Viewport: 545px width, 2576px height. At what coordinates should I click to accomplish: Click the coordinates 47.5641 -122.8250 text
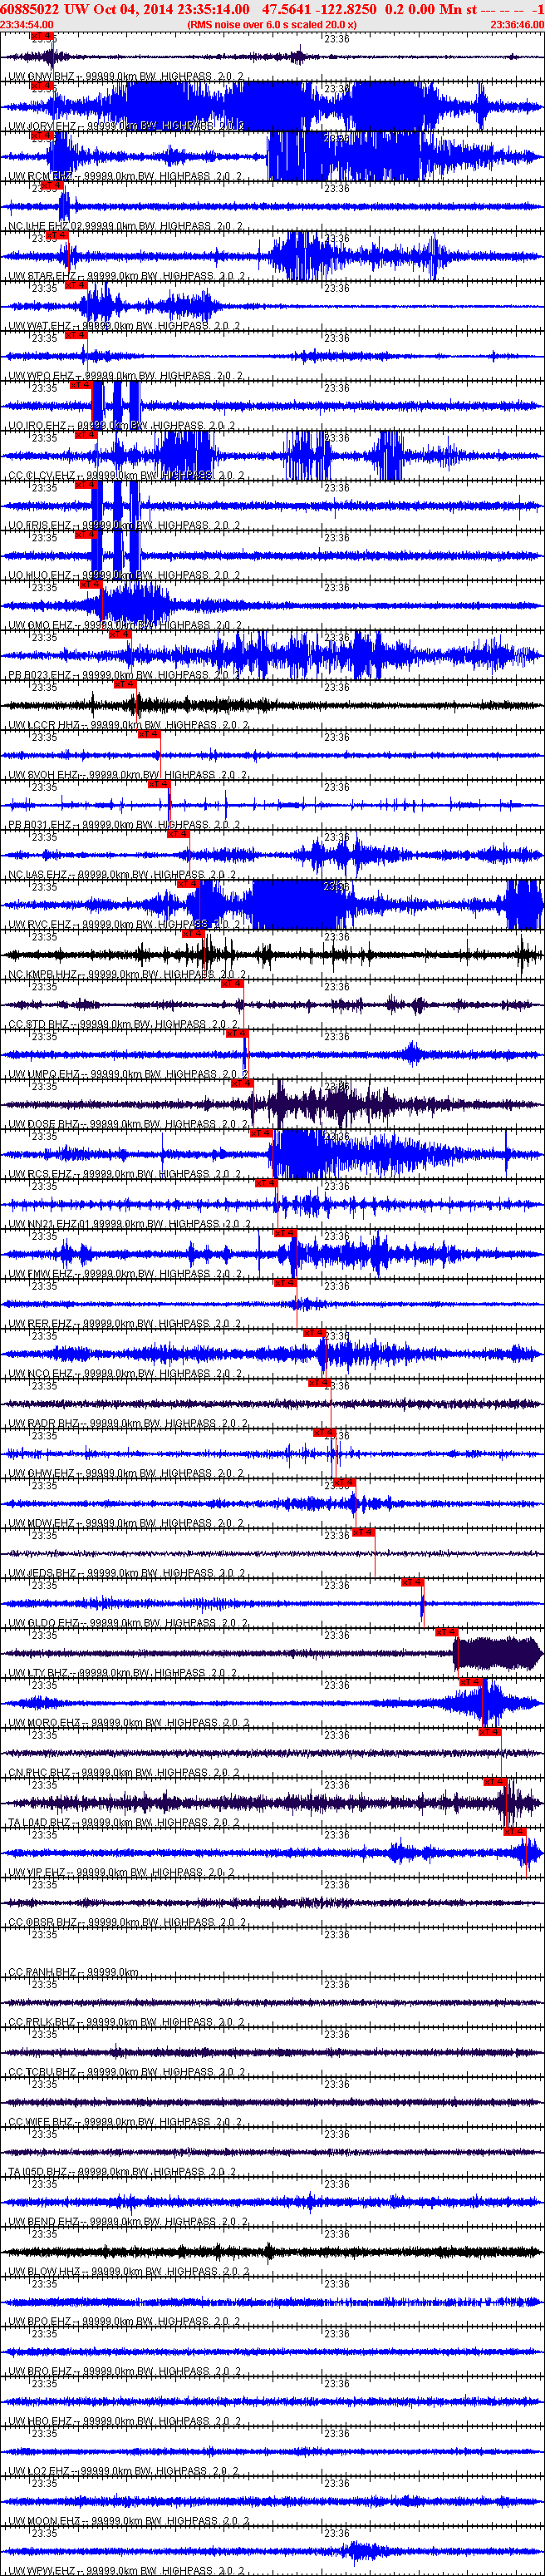click(320, 8)
